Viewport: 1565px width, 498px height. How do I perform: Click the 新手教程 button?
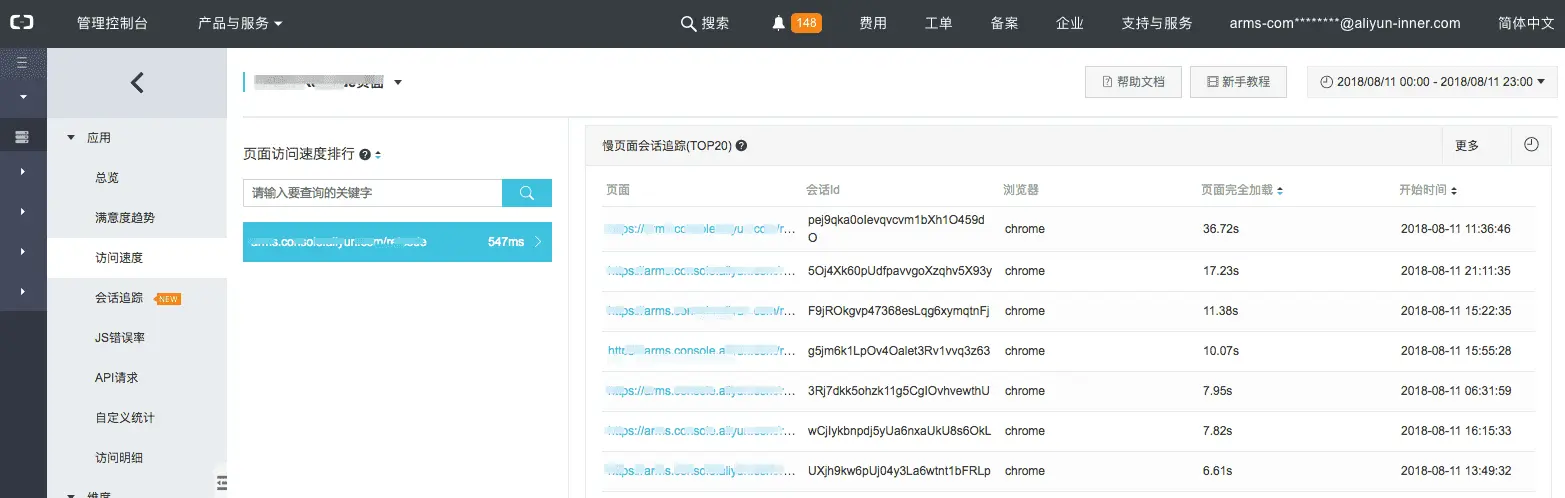(x=1238, y=82)
